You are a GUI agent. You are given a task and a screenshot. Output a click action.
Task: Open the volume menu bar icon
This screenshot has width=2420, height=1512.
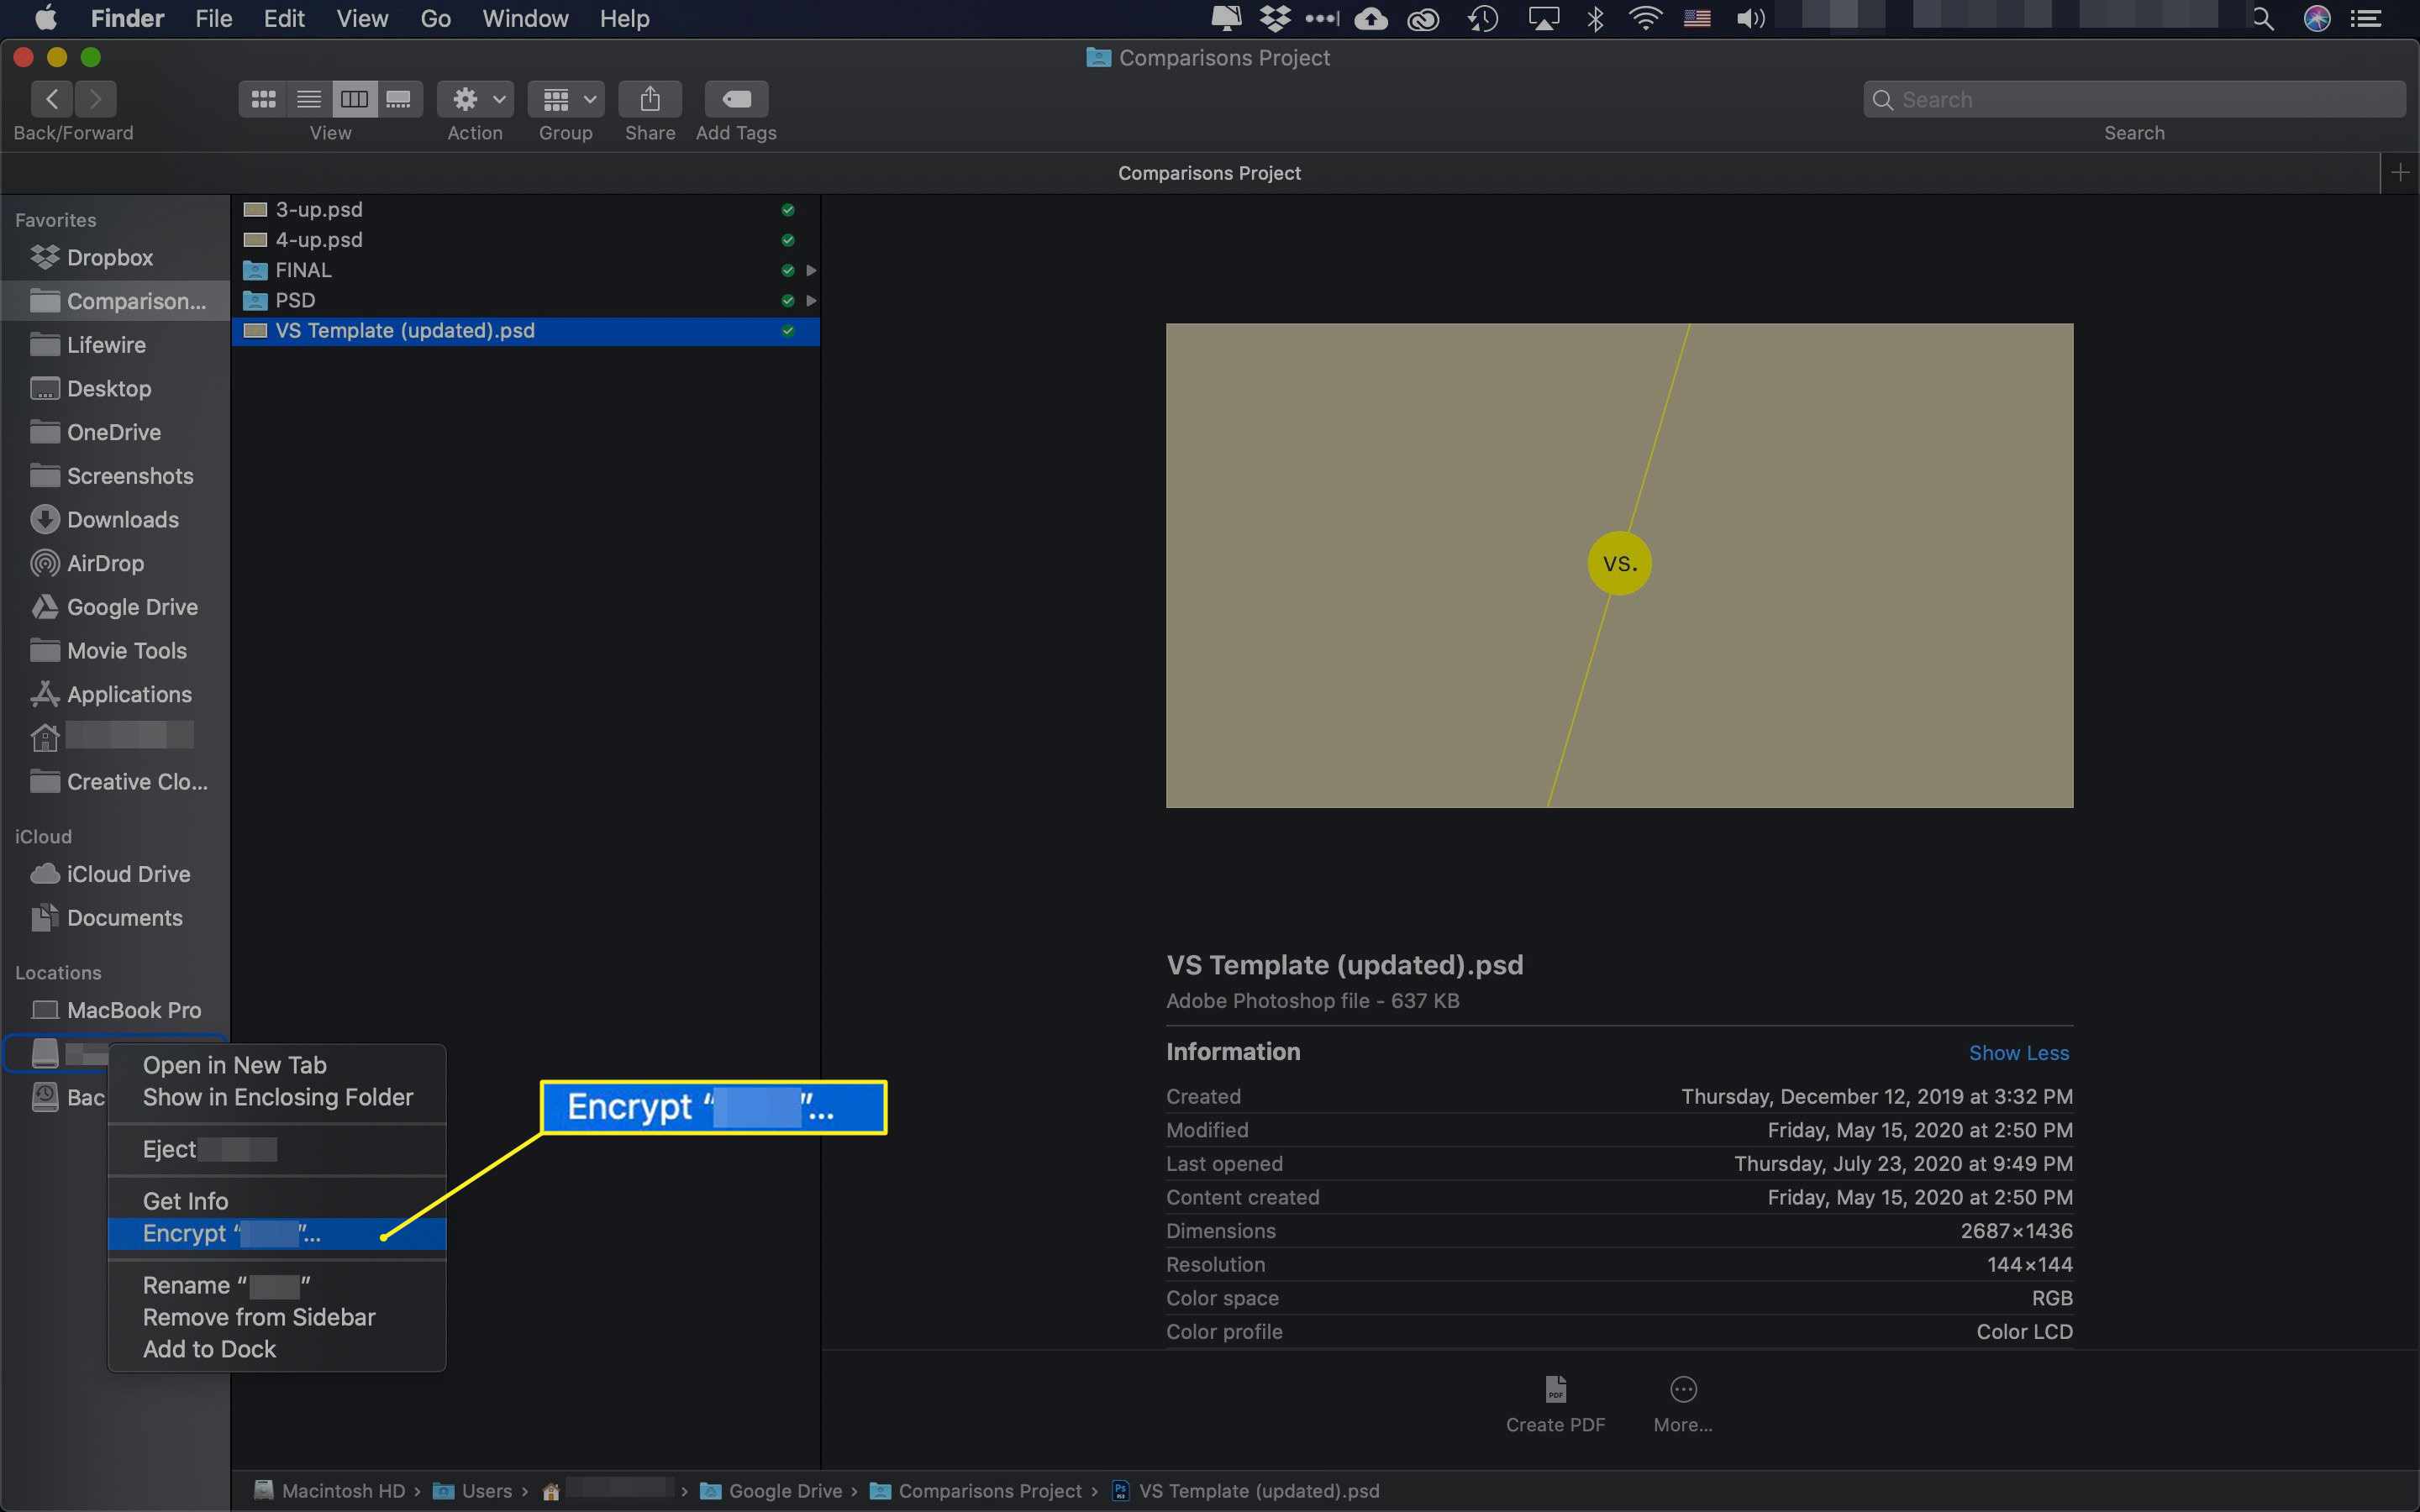(x=1750, y=18)
